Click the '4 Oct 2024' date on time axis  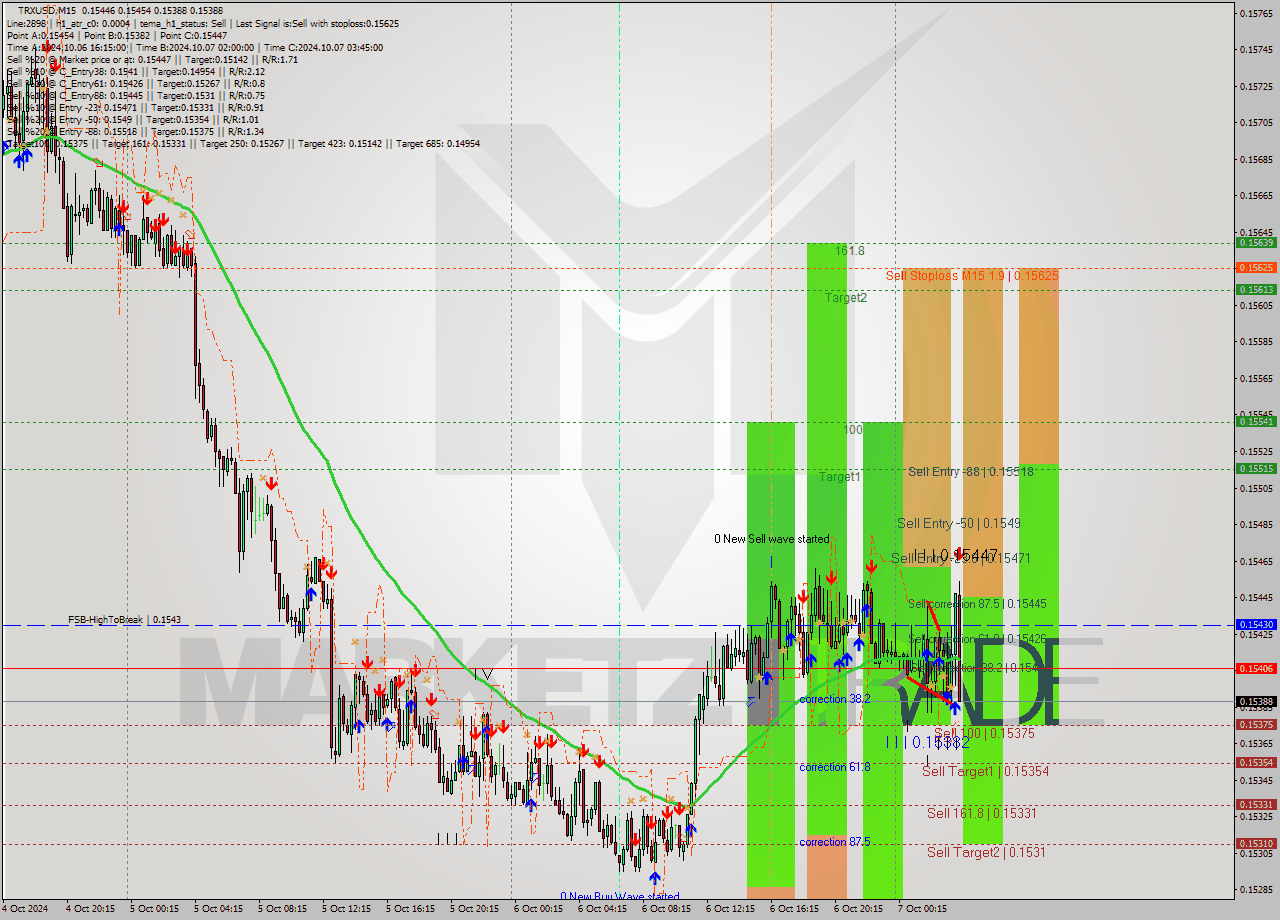coord(24,909)
